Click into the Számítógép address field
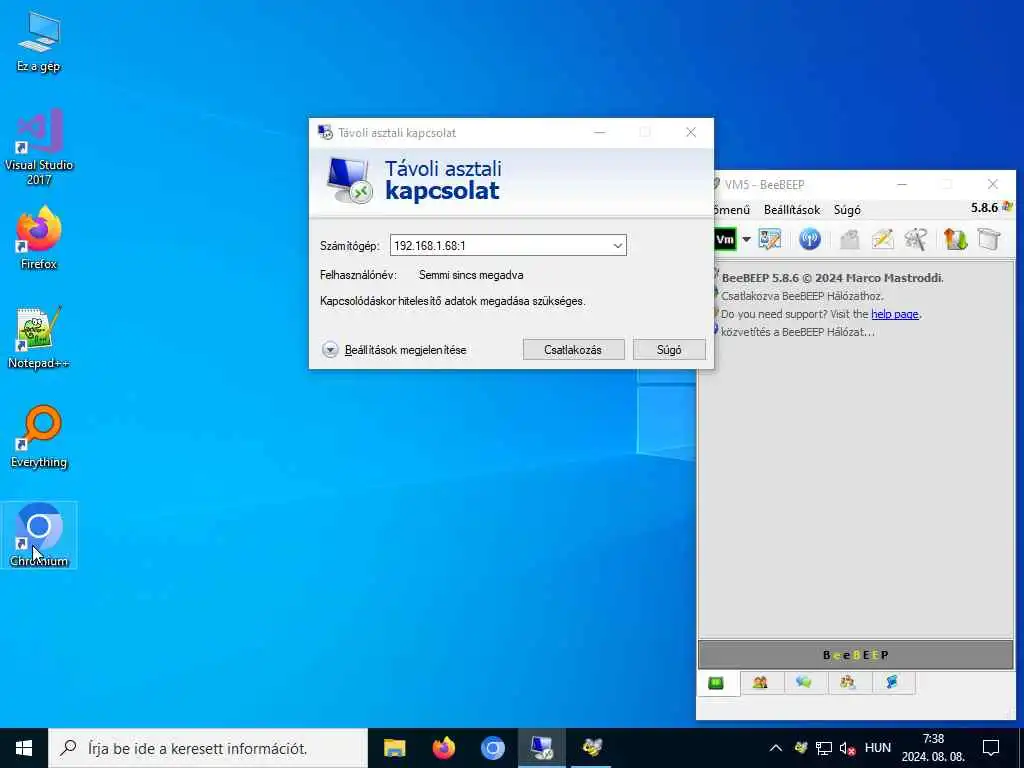 [500, 246]
